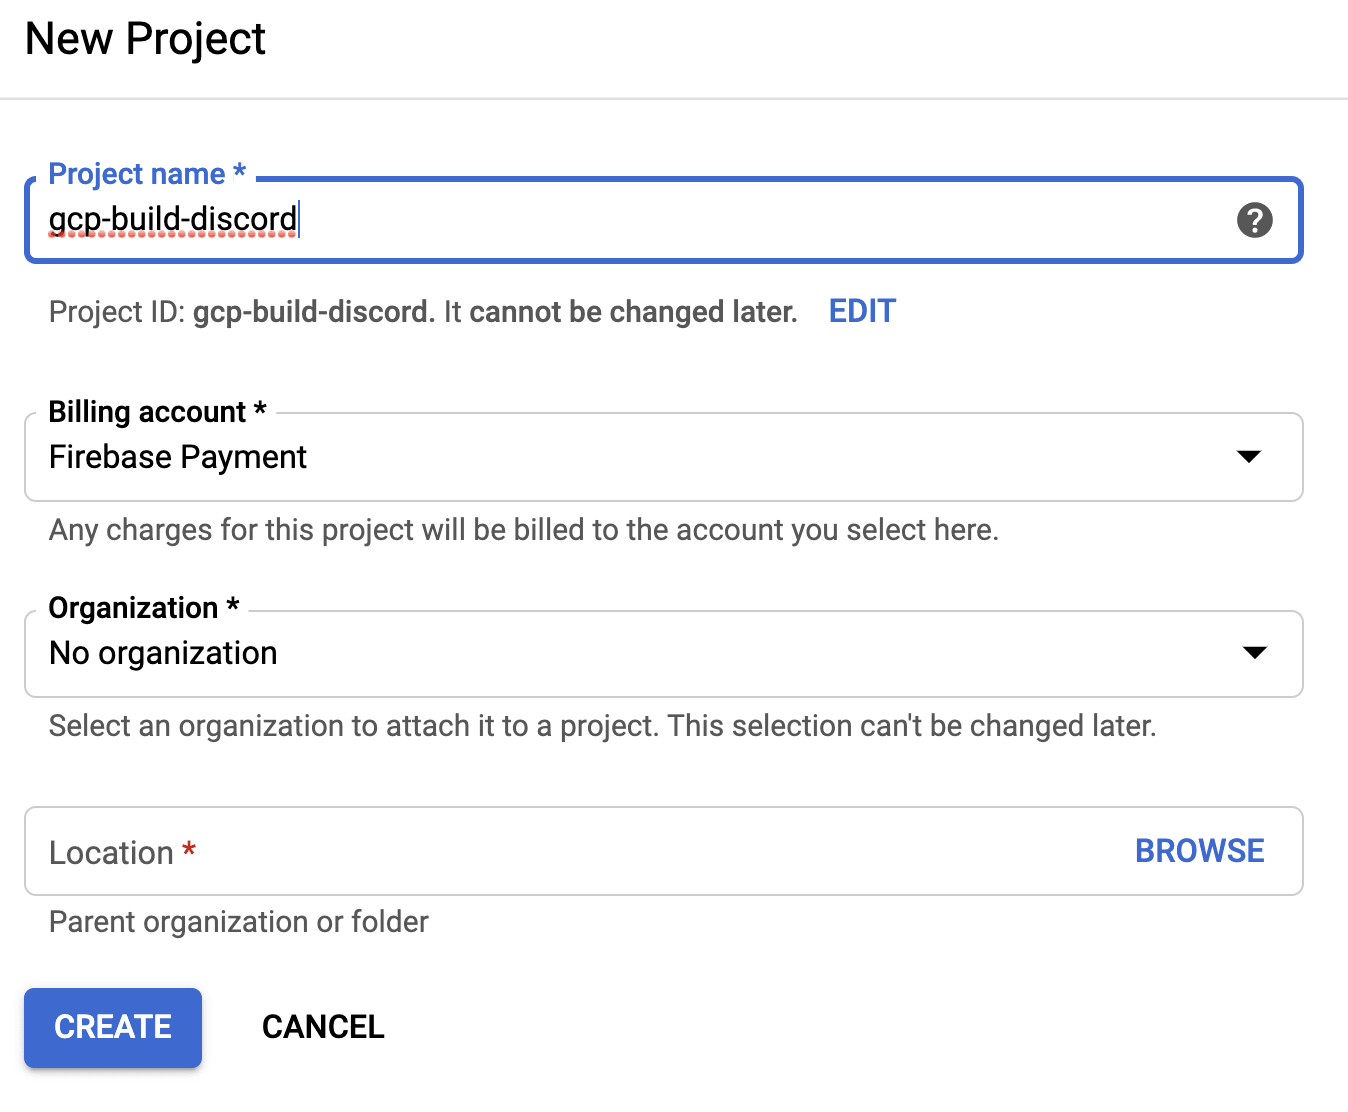Open the Billing account dropdown

pyautogui.click(x=663, y=457)
